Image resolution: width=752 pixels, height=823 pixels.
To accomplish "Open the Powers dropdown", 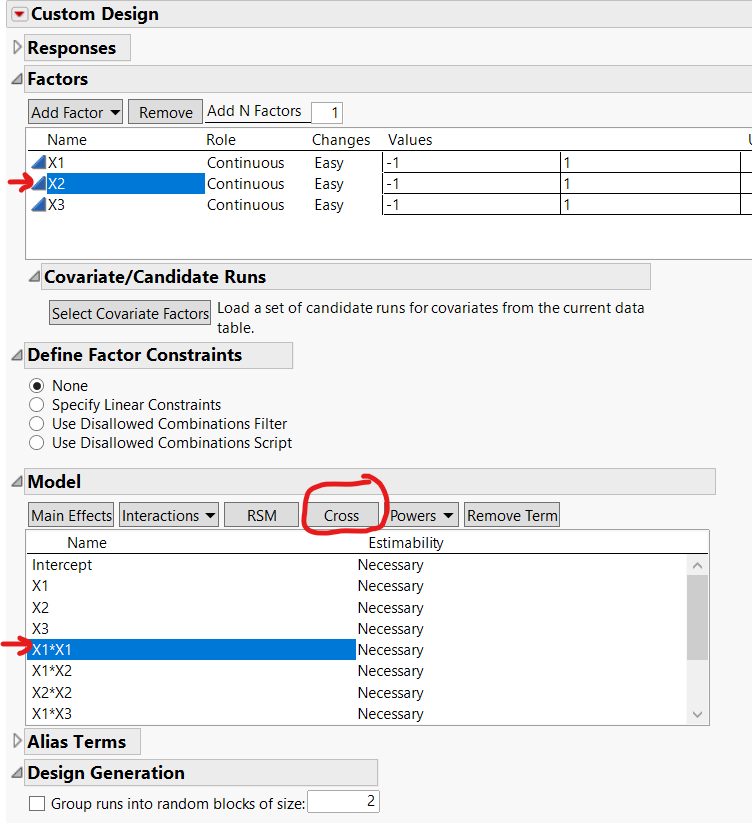I will coord(420,514).
